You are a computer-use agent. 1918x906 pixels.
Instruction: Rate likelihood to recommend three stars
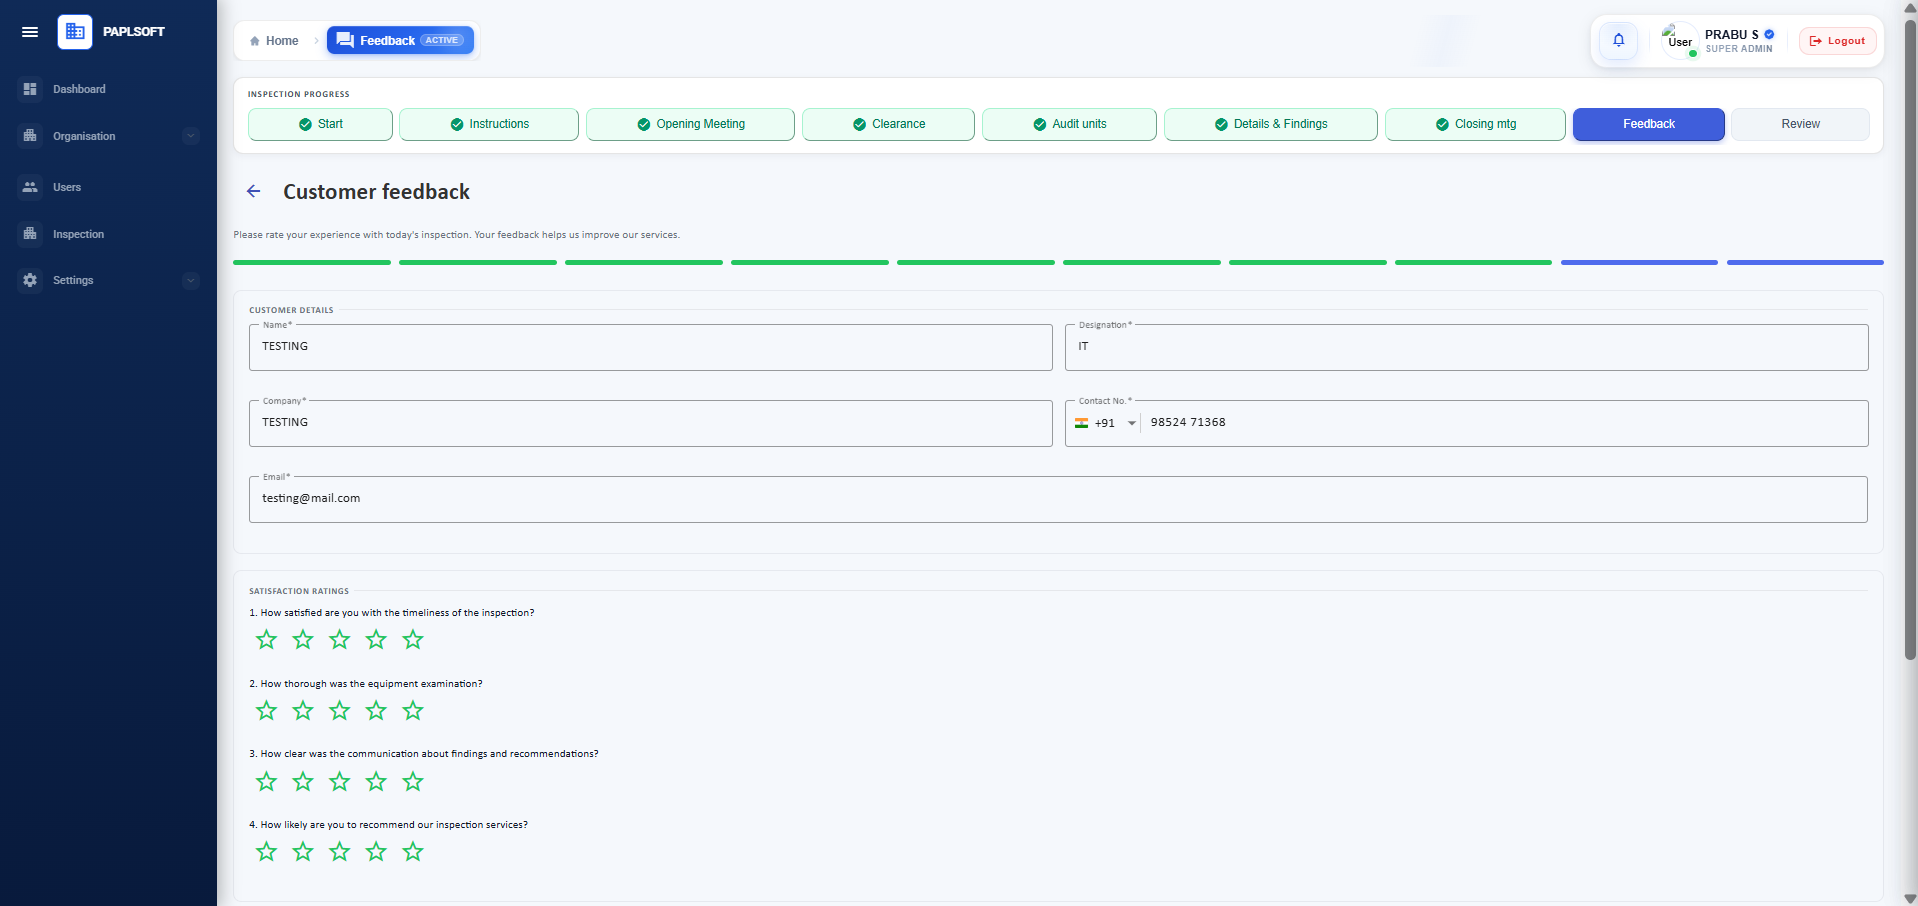340,852
